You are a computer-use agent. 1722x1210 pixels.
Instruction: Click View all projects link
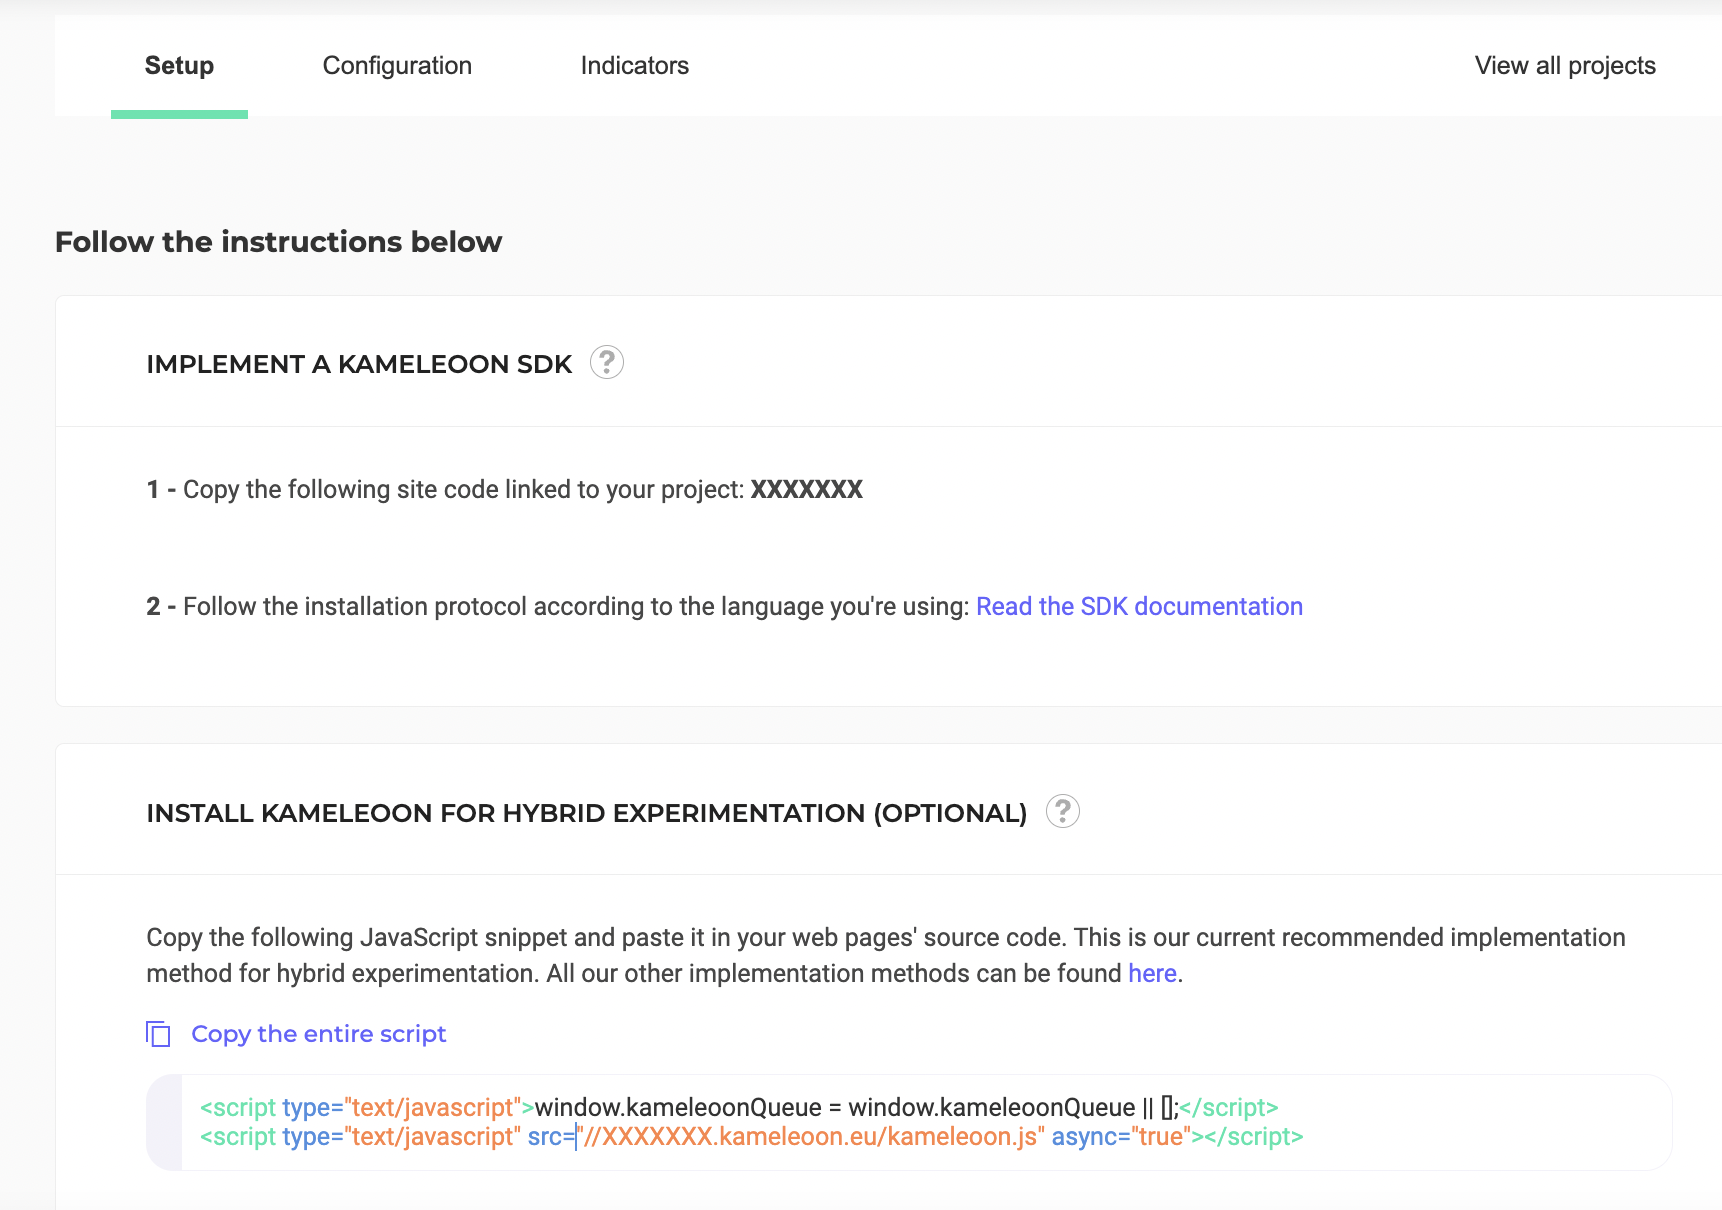point(1565,66)
